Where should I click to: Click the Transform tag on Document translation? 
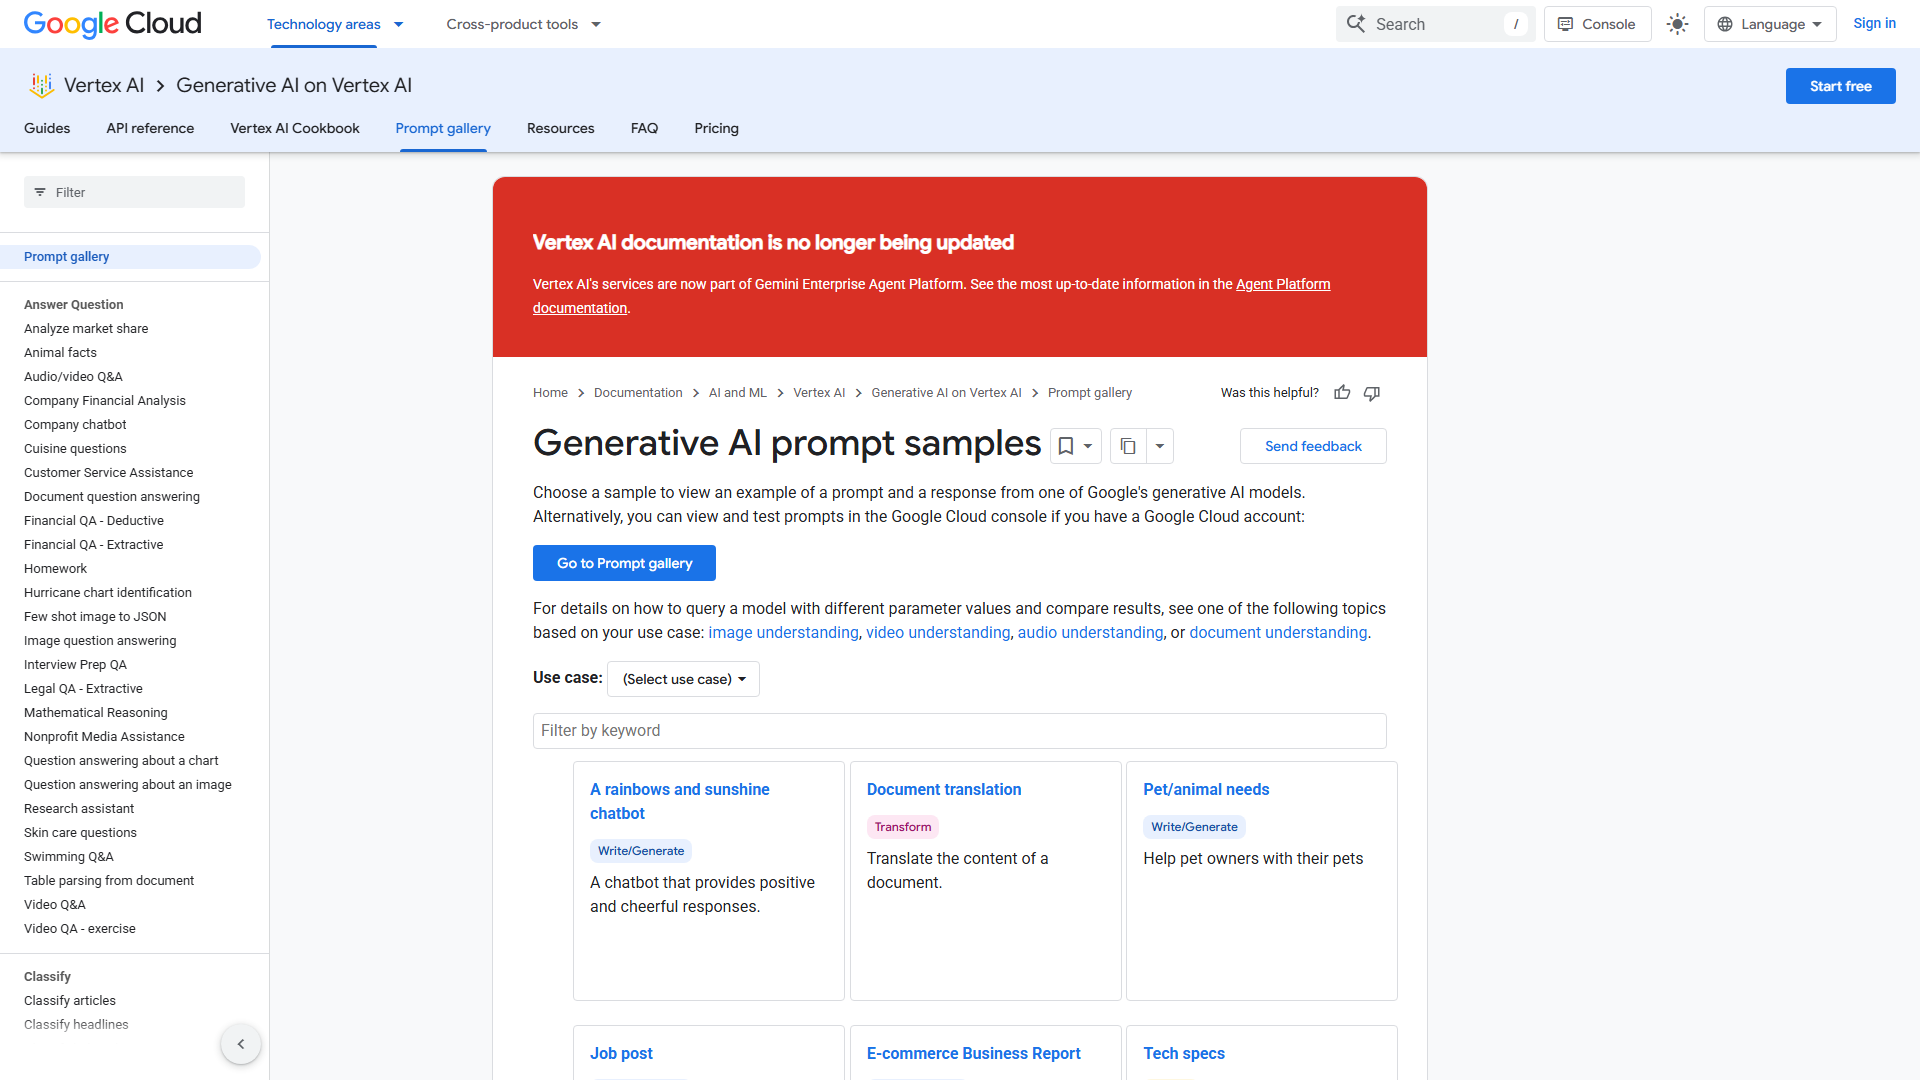coord(903,827)
